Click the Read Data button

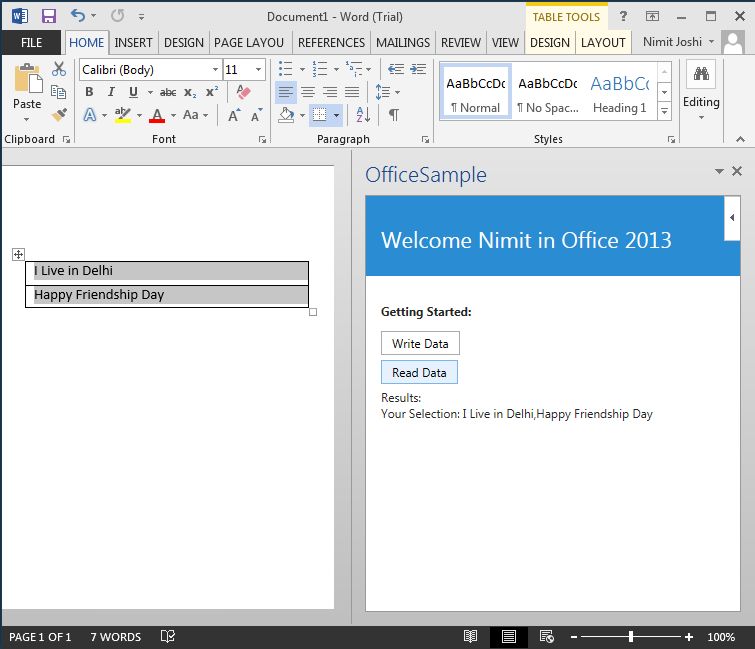coord(419,372)
